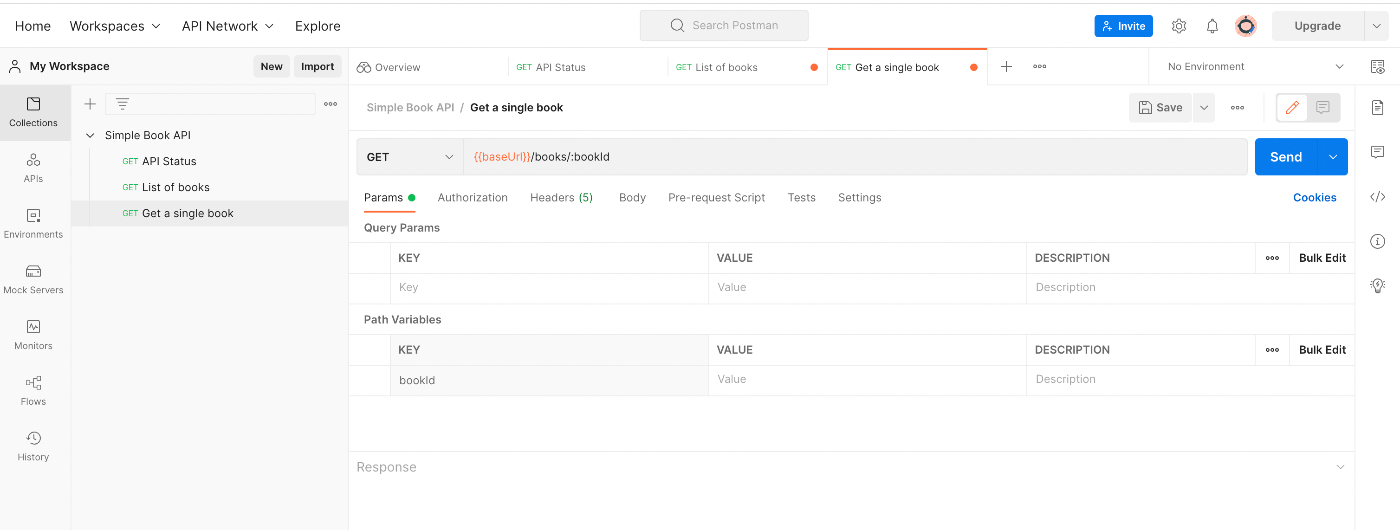Image resolution: width=1400 pixels, height=530 pixels.
Task: Open the History sidebar panel
Action: [34, 446]
